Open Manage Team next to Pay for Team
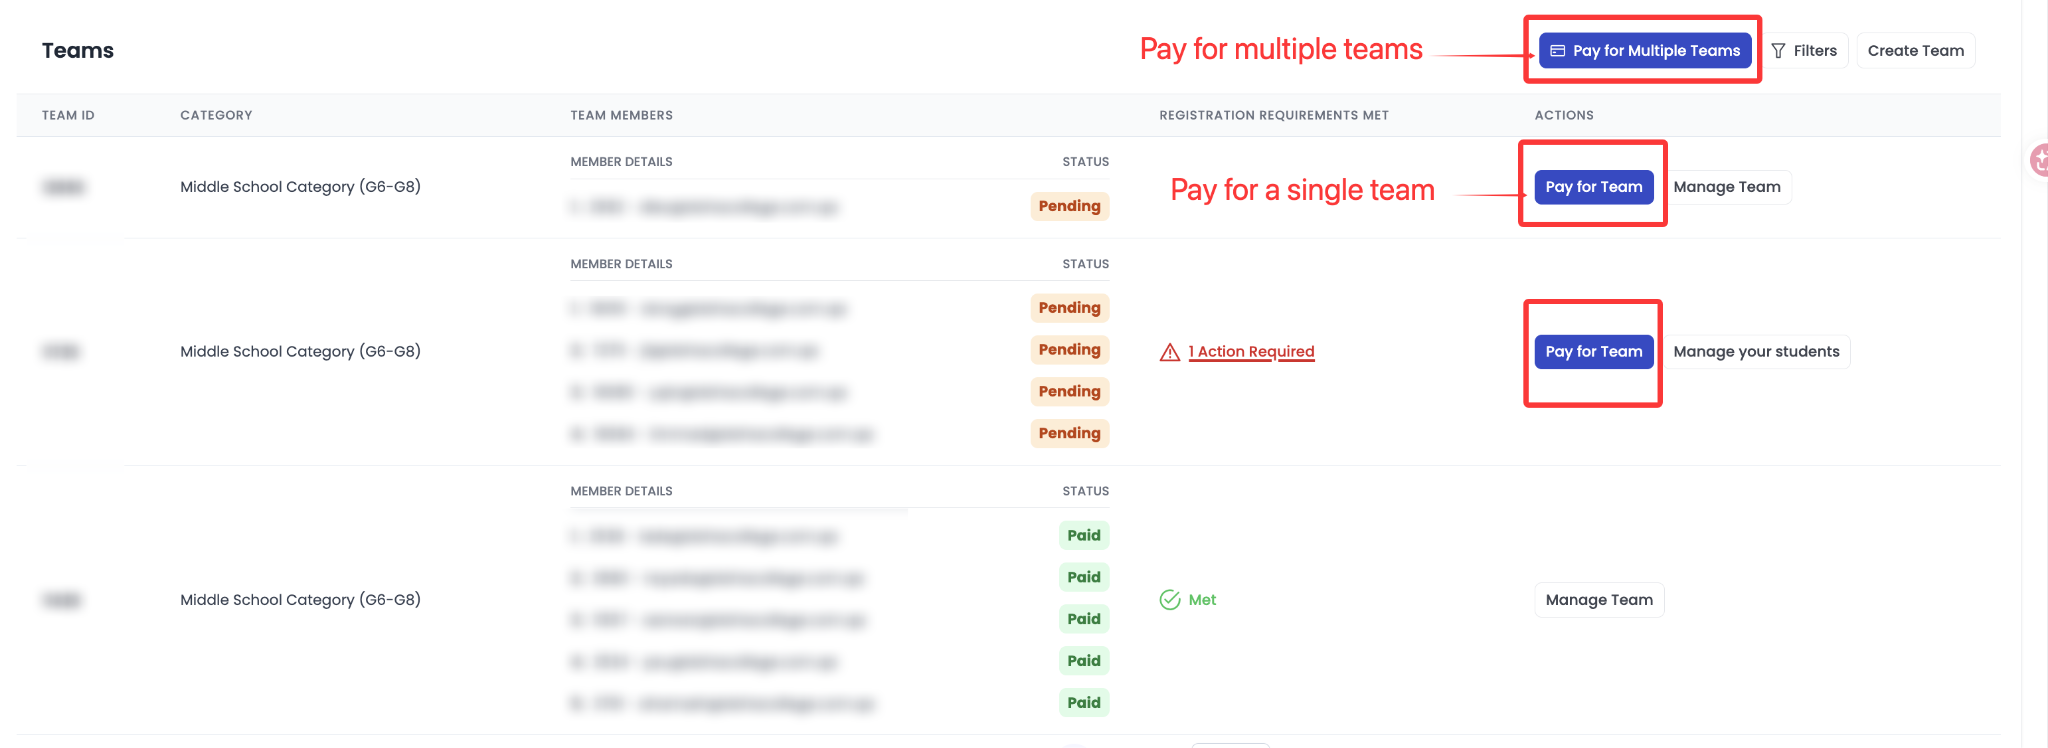This screenshot has height=748, width=2048. pyautogui.click(x=1727, y=187)
